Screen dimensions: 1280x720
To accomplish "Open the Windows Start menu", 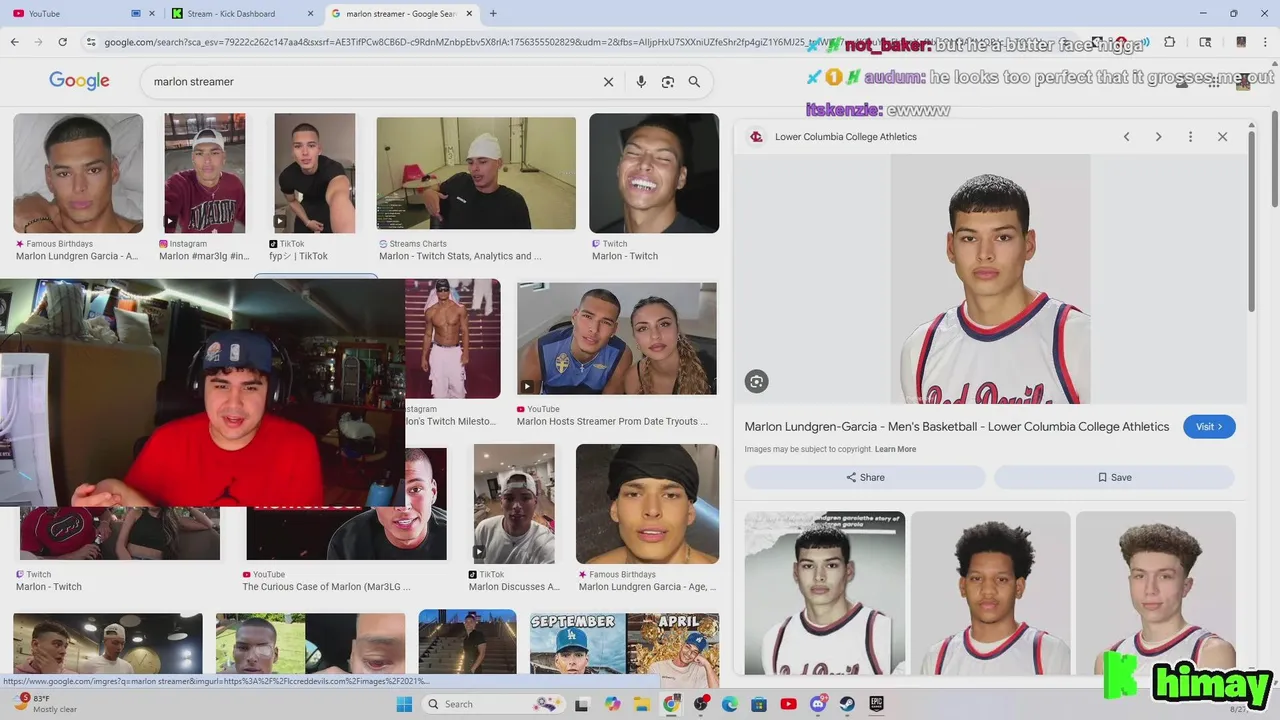I will tap(404, 704).
